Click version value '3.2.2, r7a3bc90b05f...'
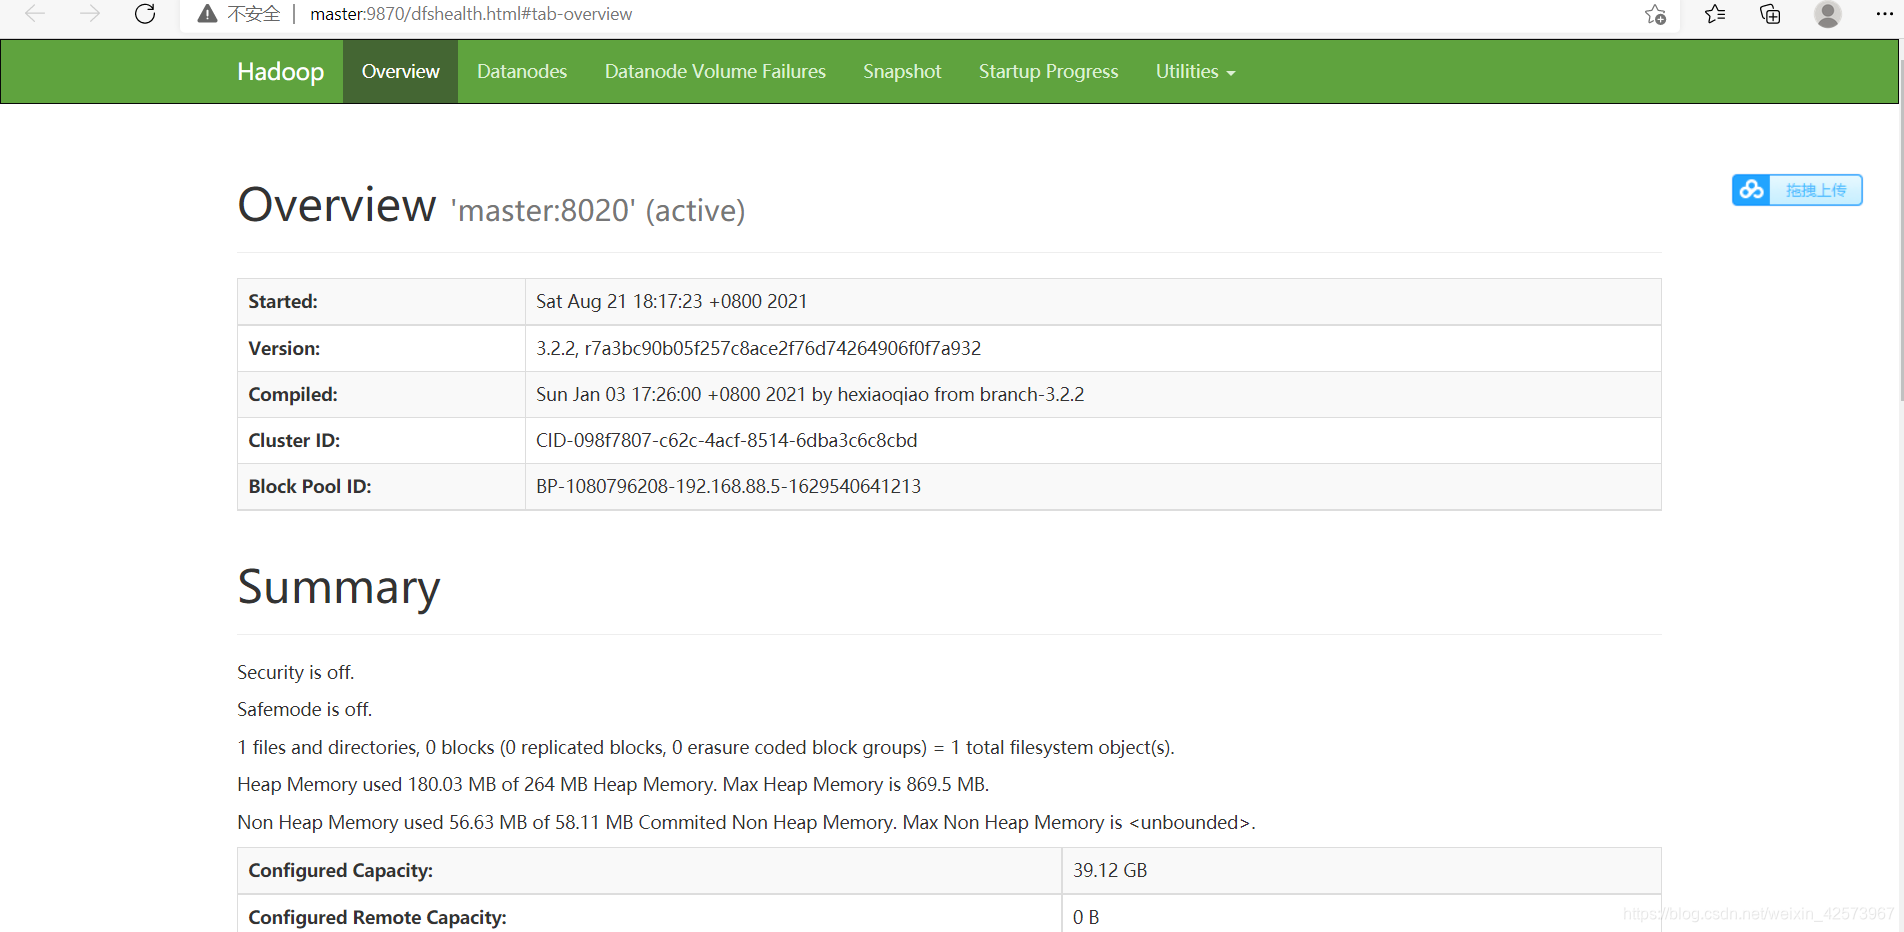Image resolution: width=1904 pixels, height=932 pixels. (758, 348)
